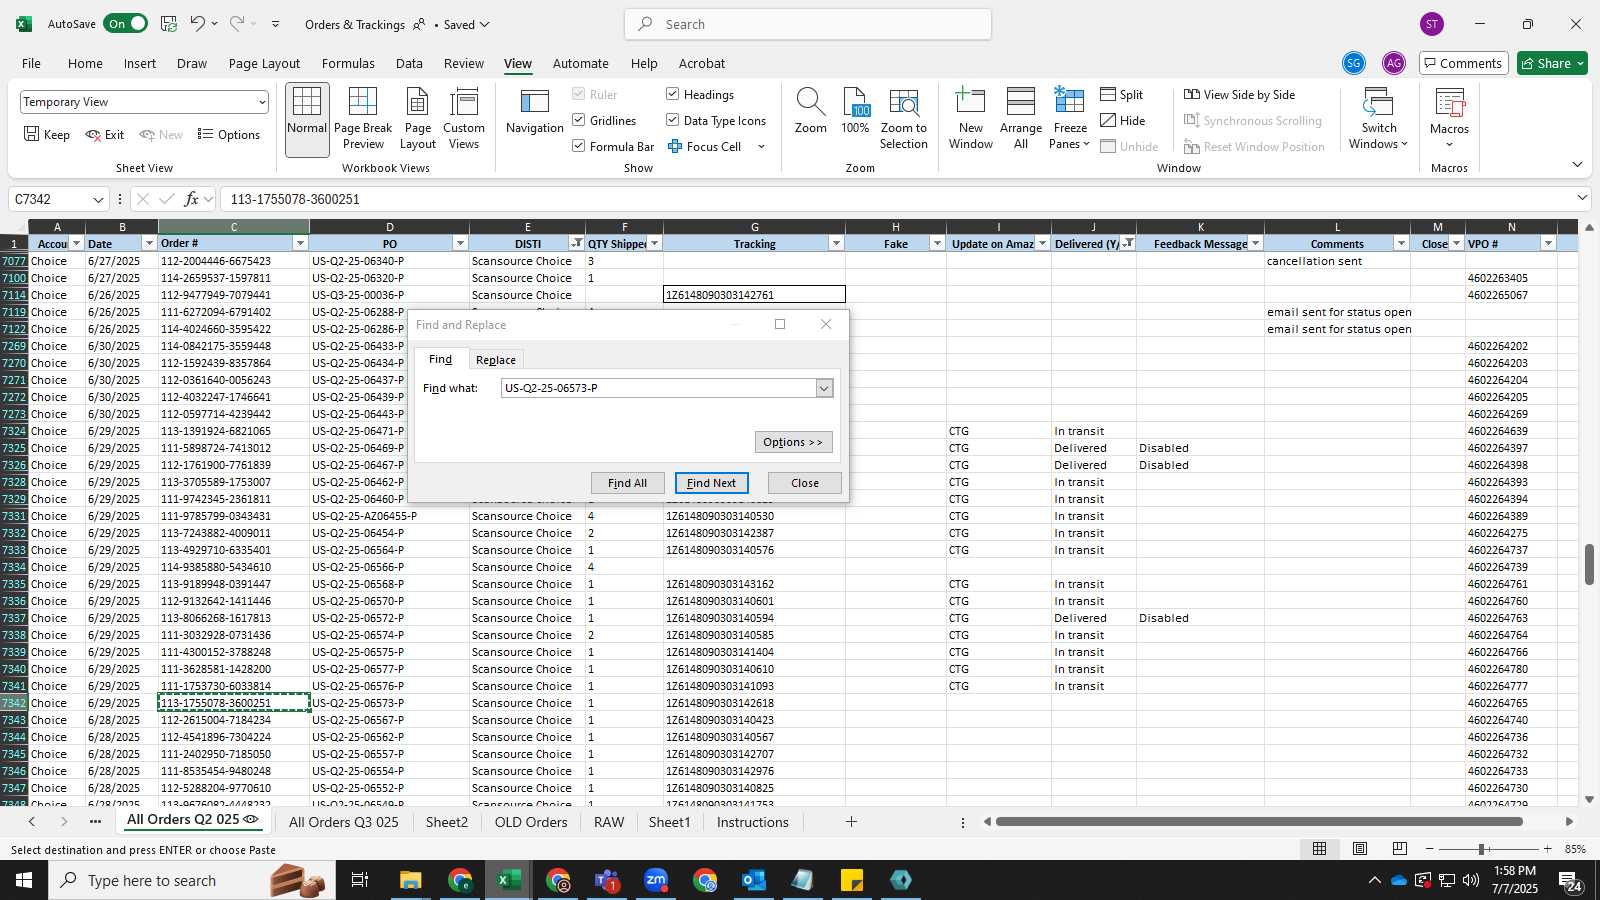The height and width of the screenshot is (900, 1600).
Task: Toggle Formula Bar checkbox
Action: point(579,146)
